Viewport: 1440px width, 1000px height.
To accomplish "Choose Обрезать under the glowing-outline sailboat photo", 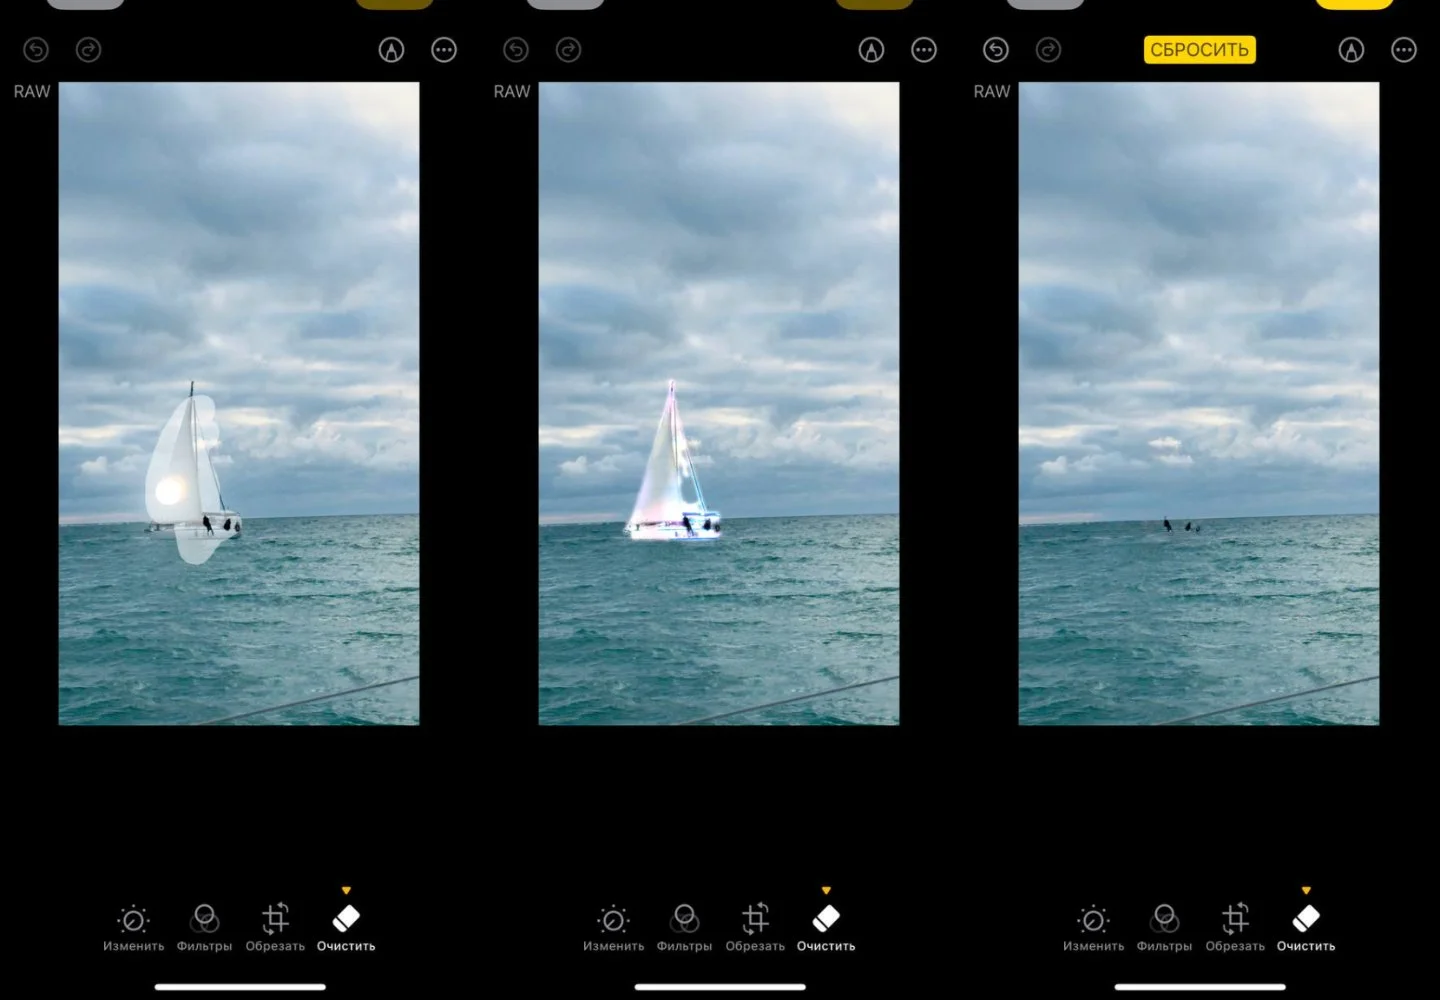I will (x=755, y=928).
